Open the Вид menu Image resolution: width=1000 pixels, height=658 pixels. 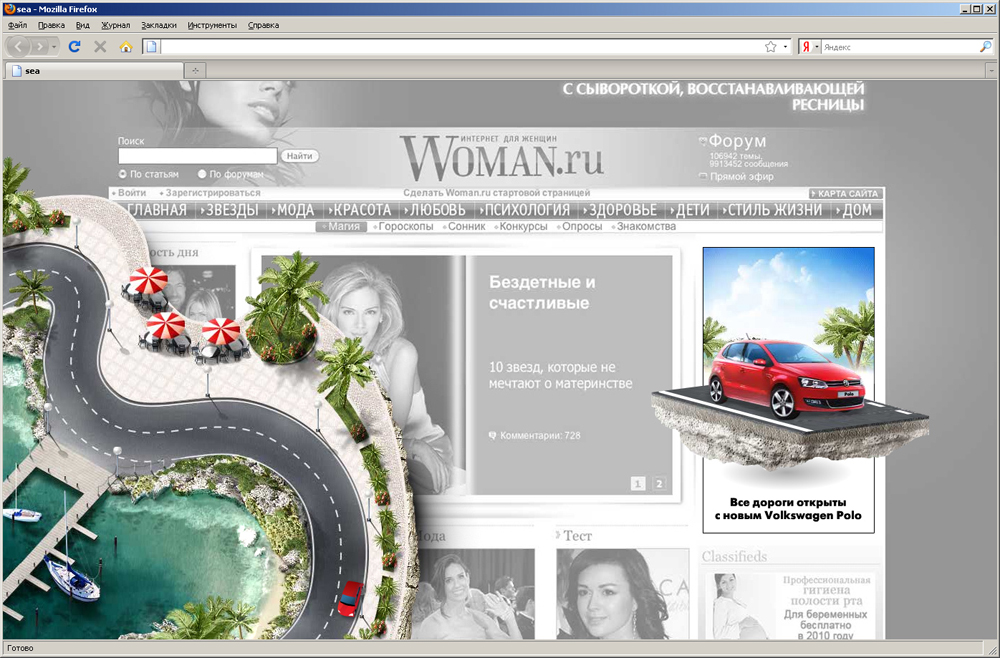(83, 26)
